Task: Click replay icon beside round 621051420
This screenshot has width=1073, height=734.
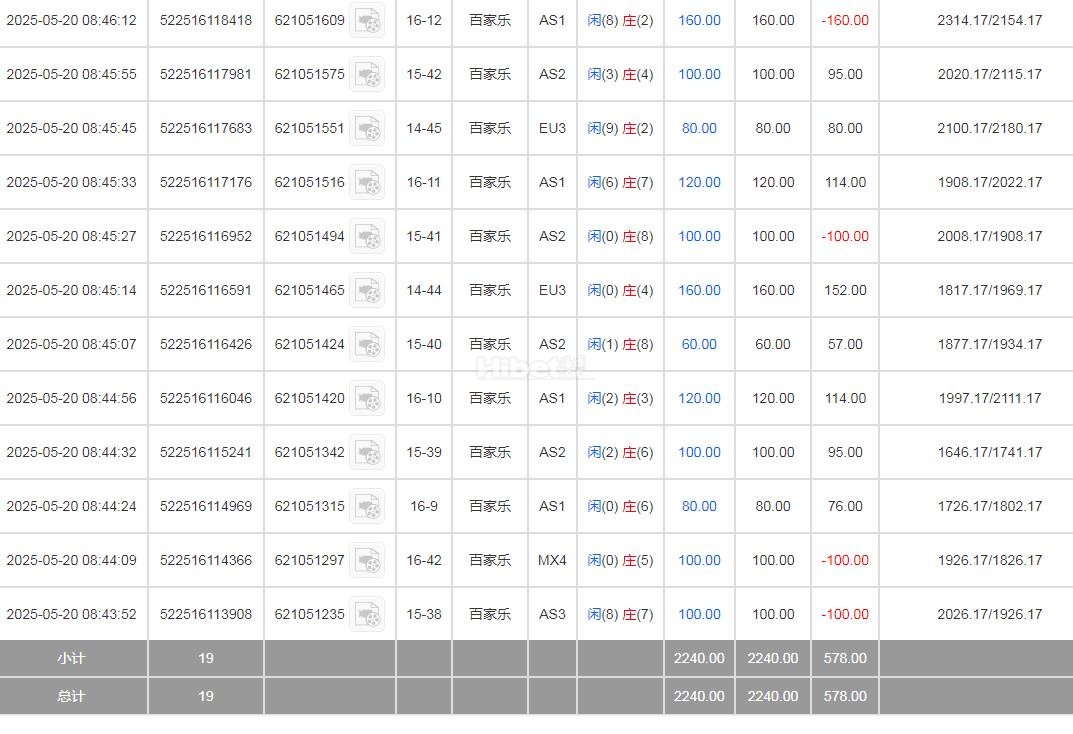Action: coord(367,398)
